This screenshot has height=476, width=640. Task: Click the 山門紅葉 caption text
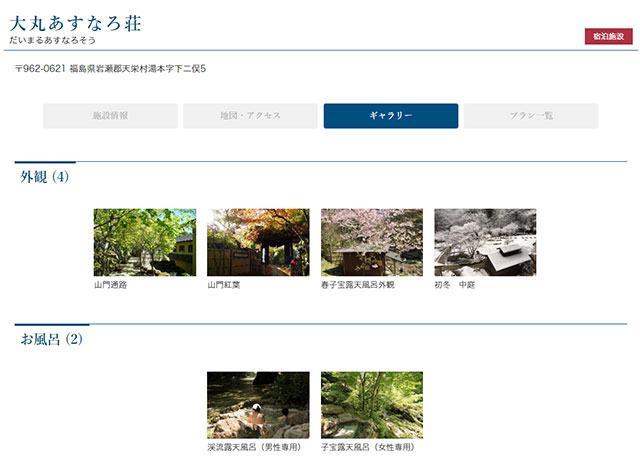tap(224, 285)
